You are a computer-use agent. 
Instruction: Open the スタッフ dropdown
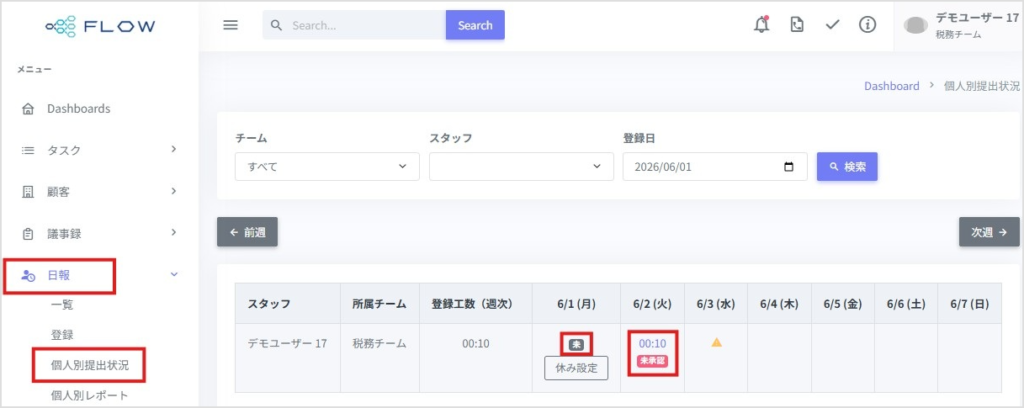tap(521, 166)
